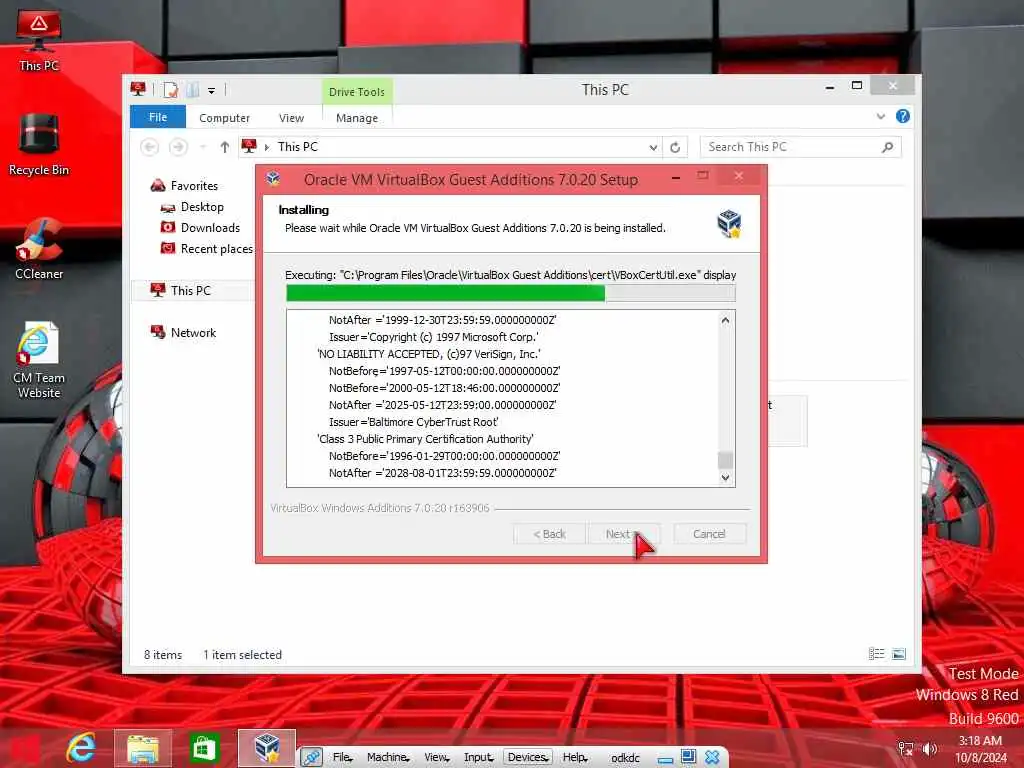This screenshot has height=768, width=1024.
Task: Click the search magnifier icon in Explorer
Action: (887, 147)
